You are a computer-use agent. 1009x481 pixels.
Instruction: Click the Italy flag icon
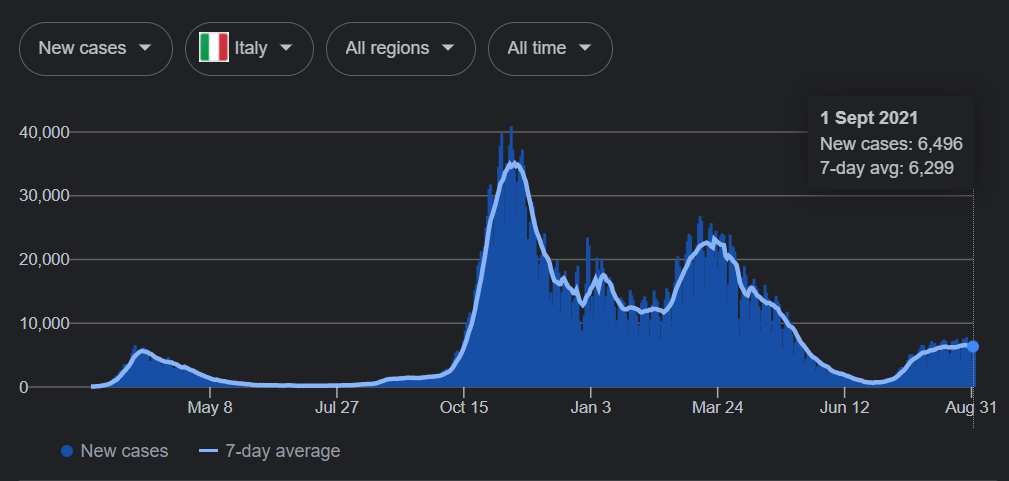tap(214, 48)
